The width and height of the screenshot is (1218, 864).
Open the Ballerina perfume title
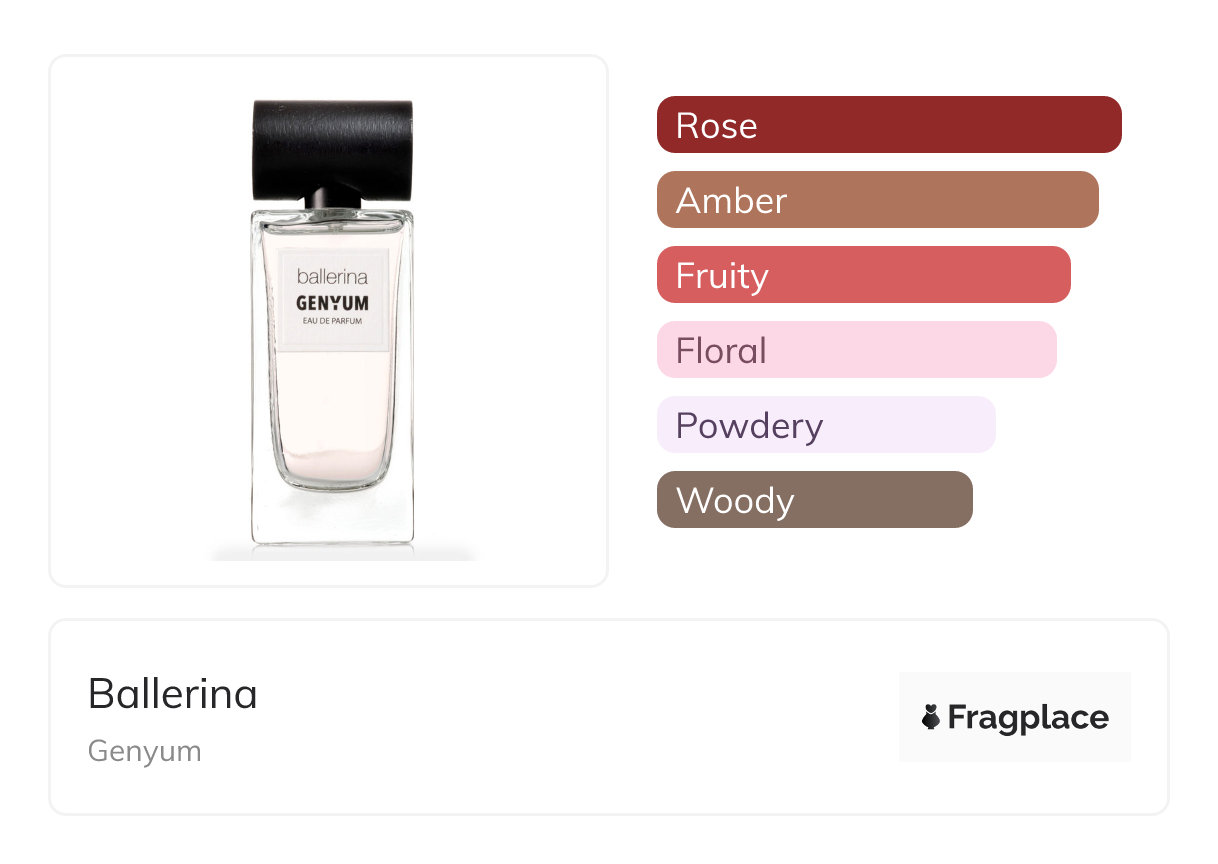point(172,693)
